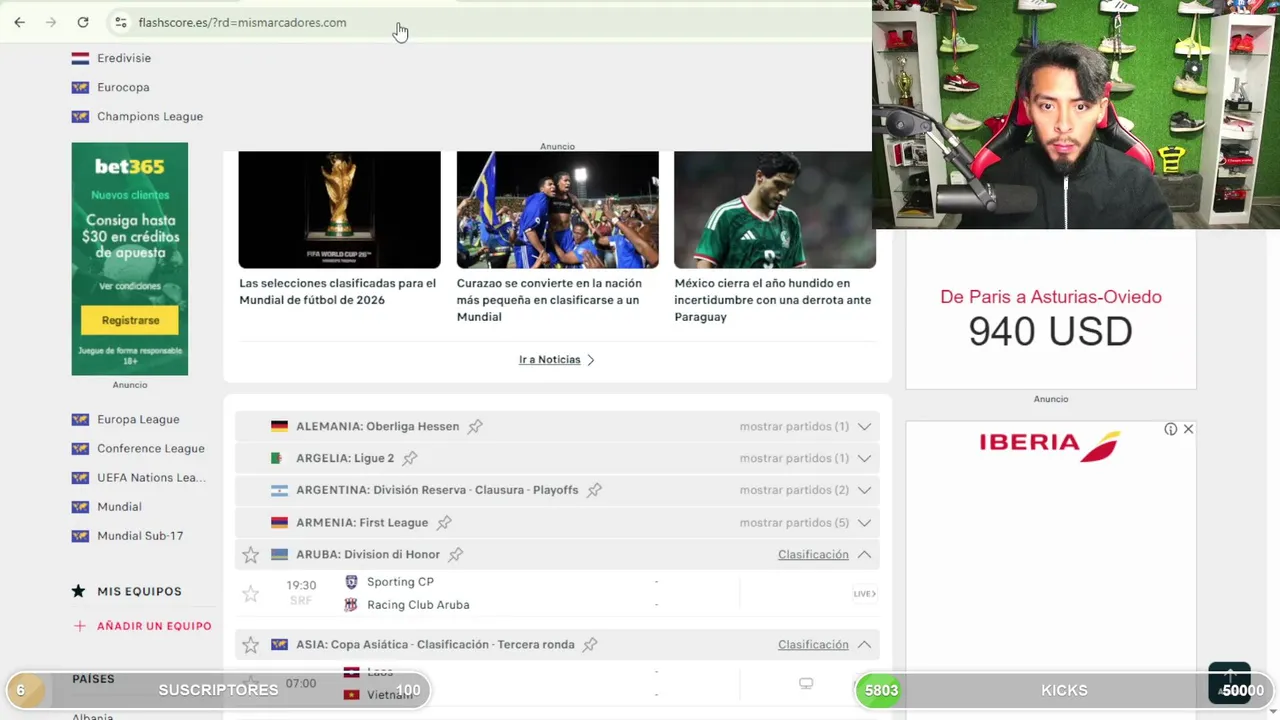The height and width of the screenshot is (720, 1280).
Task: Pin the ARUBA Division di Honor league
Action: coord(455,554)
